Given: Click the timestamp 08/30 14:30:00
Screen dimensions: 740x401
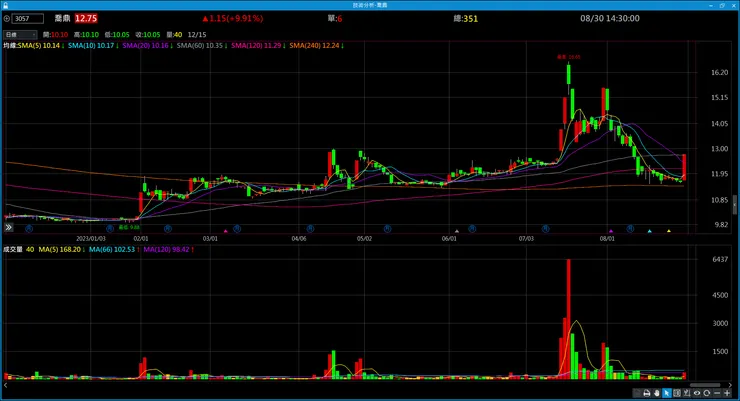Looking at the screenshot, I should (610, 18).
